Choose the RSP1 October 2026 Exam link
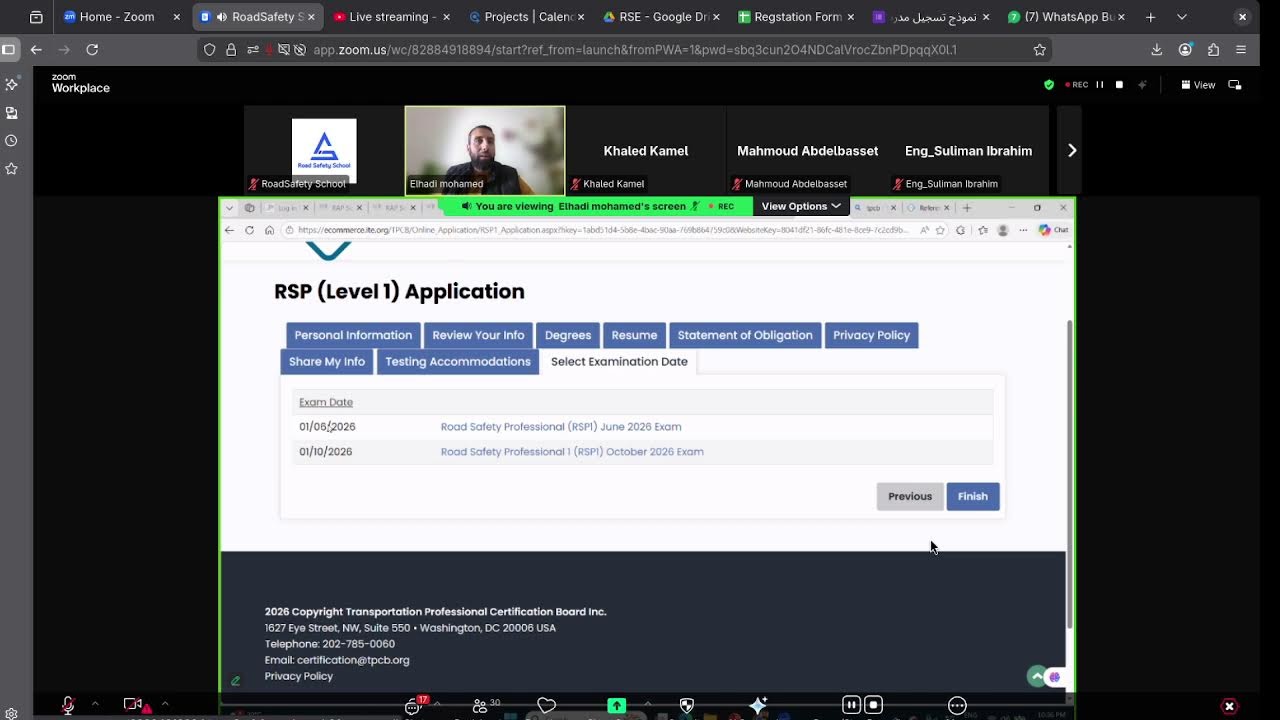Screen dimensions: 1280x720 coord(572,452)
